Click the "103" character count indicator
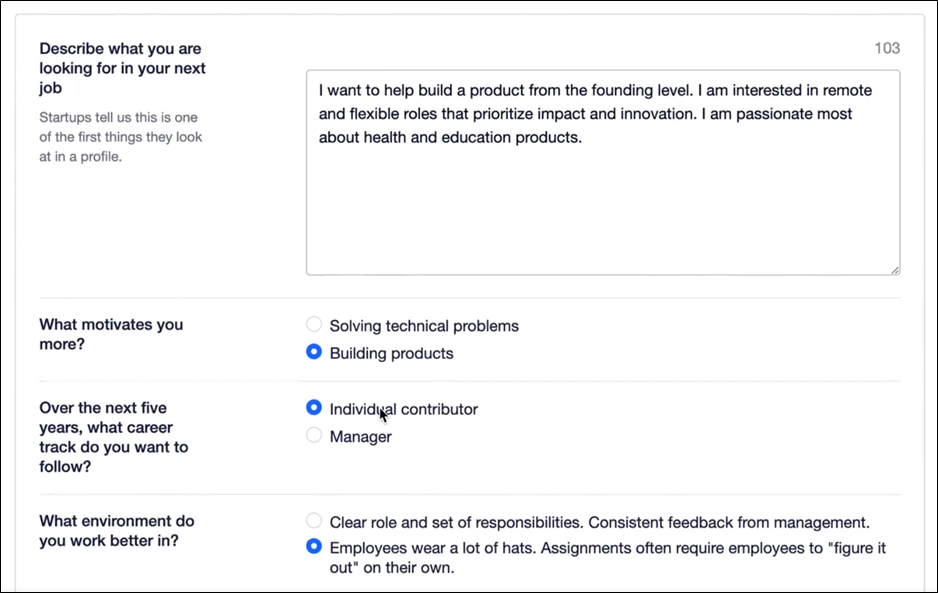 (x=887, y=48)
